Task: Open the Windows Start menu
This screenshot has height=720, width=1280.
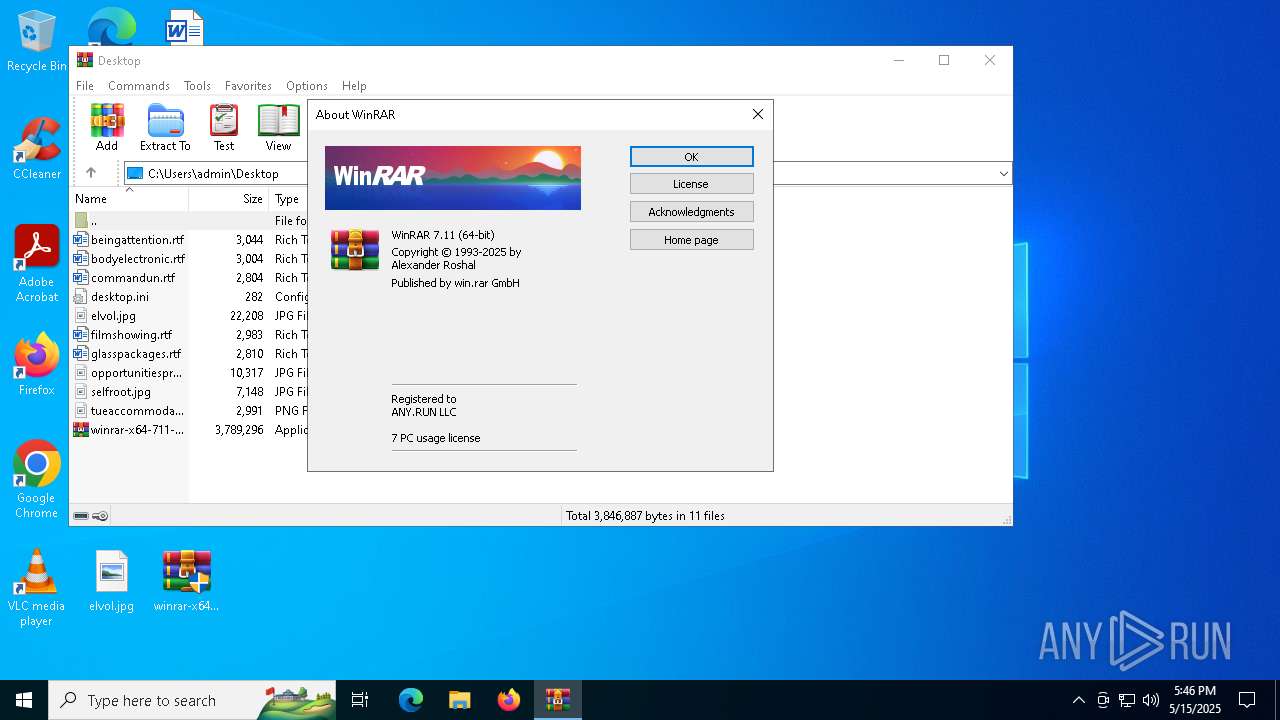Action: pos(24,700)
